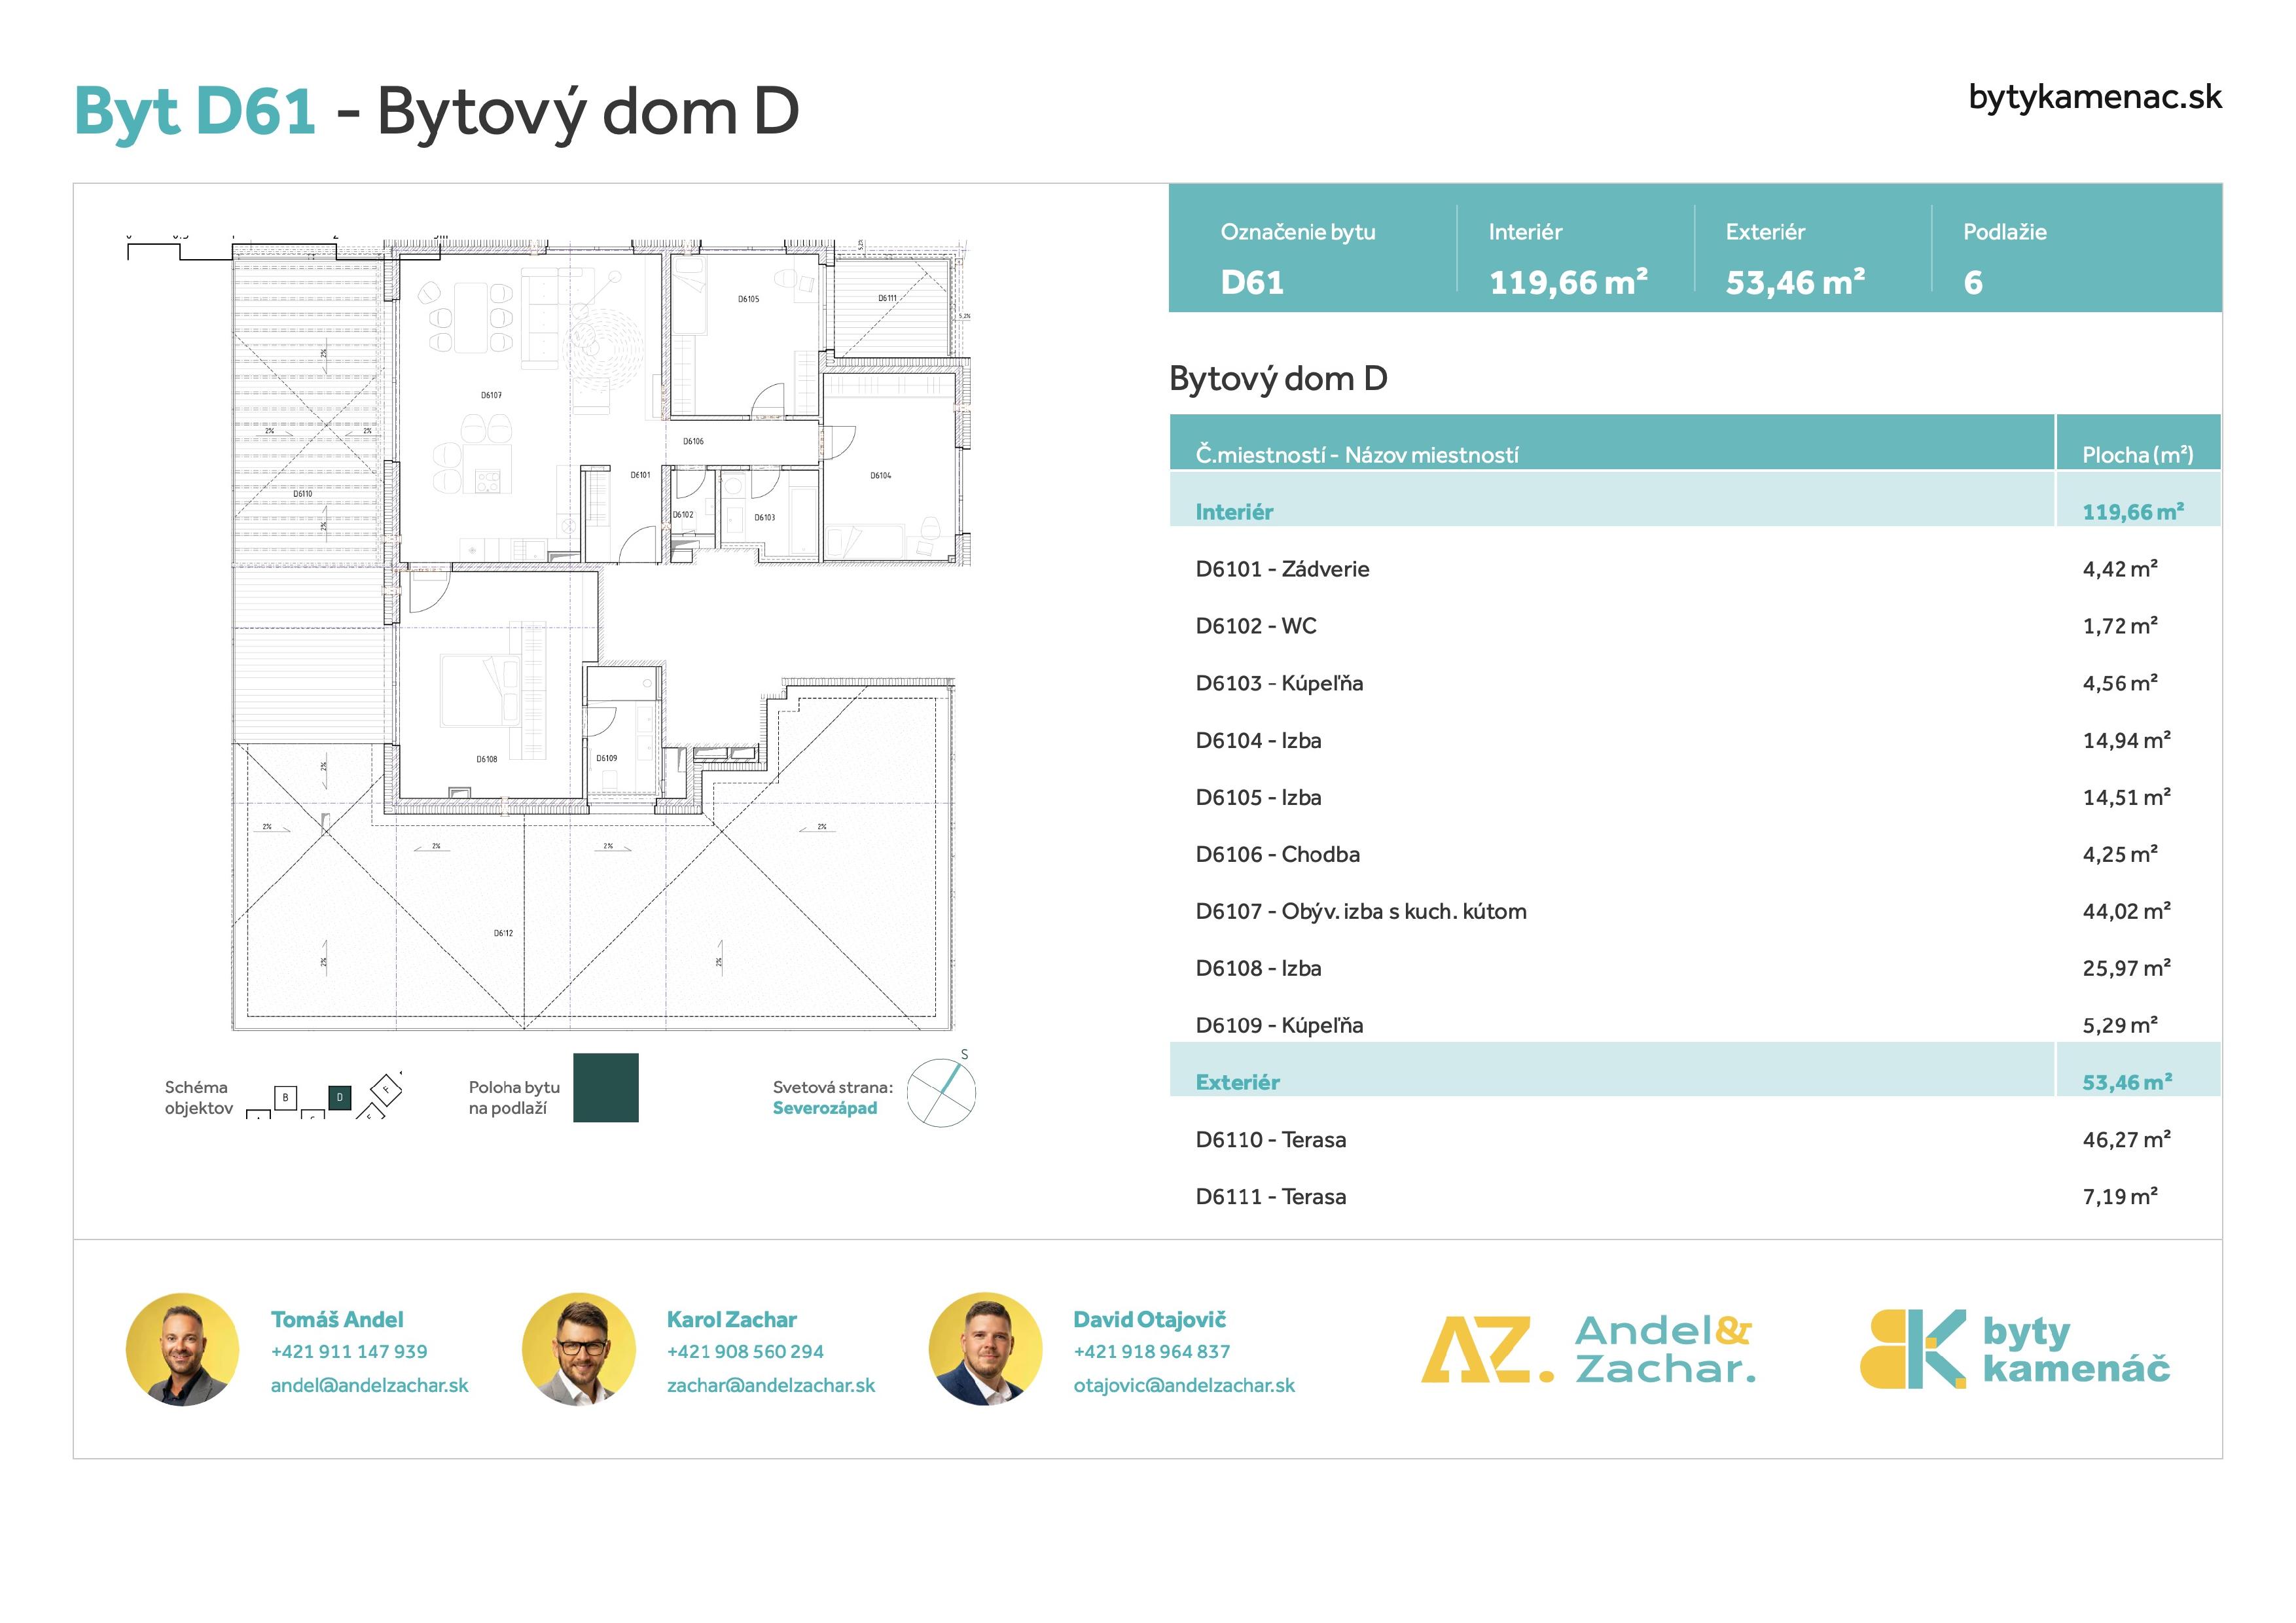Select building B in object schema

285,1097
